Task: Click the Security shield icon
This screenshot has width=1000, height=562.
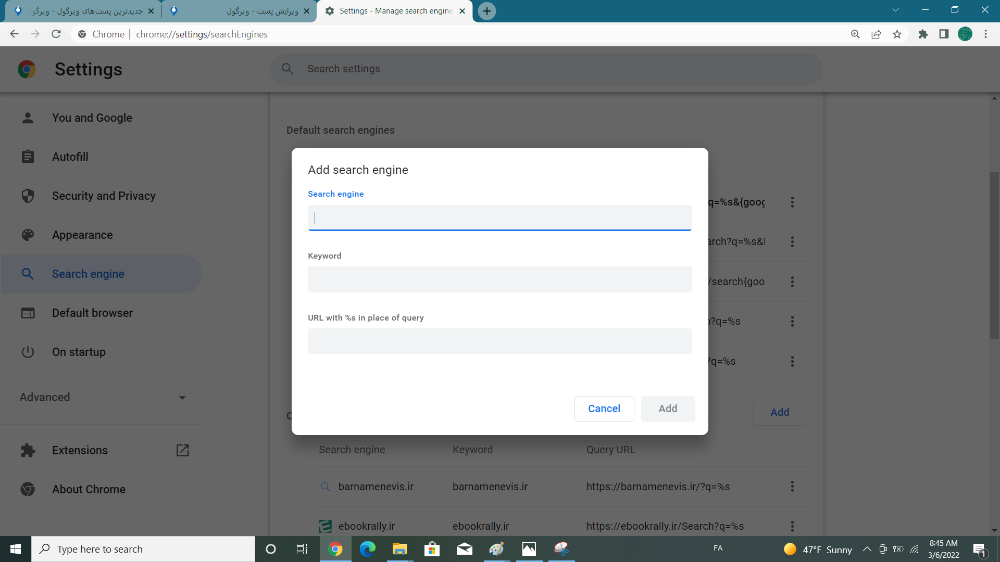Action: (27, 196)
